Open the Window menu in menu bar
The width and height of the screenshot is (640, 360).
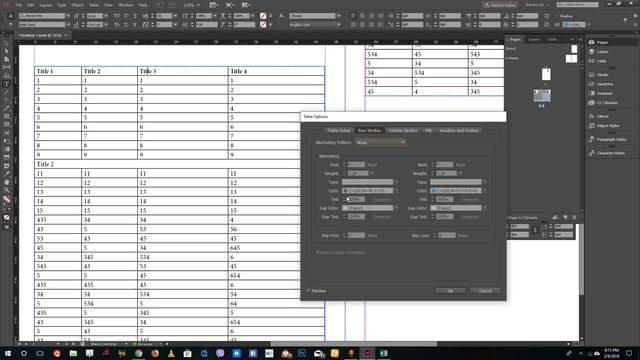(126, 5)
